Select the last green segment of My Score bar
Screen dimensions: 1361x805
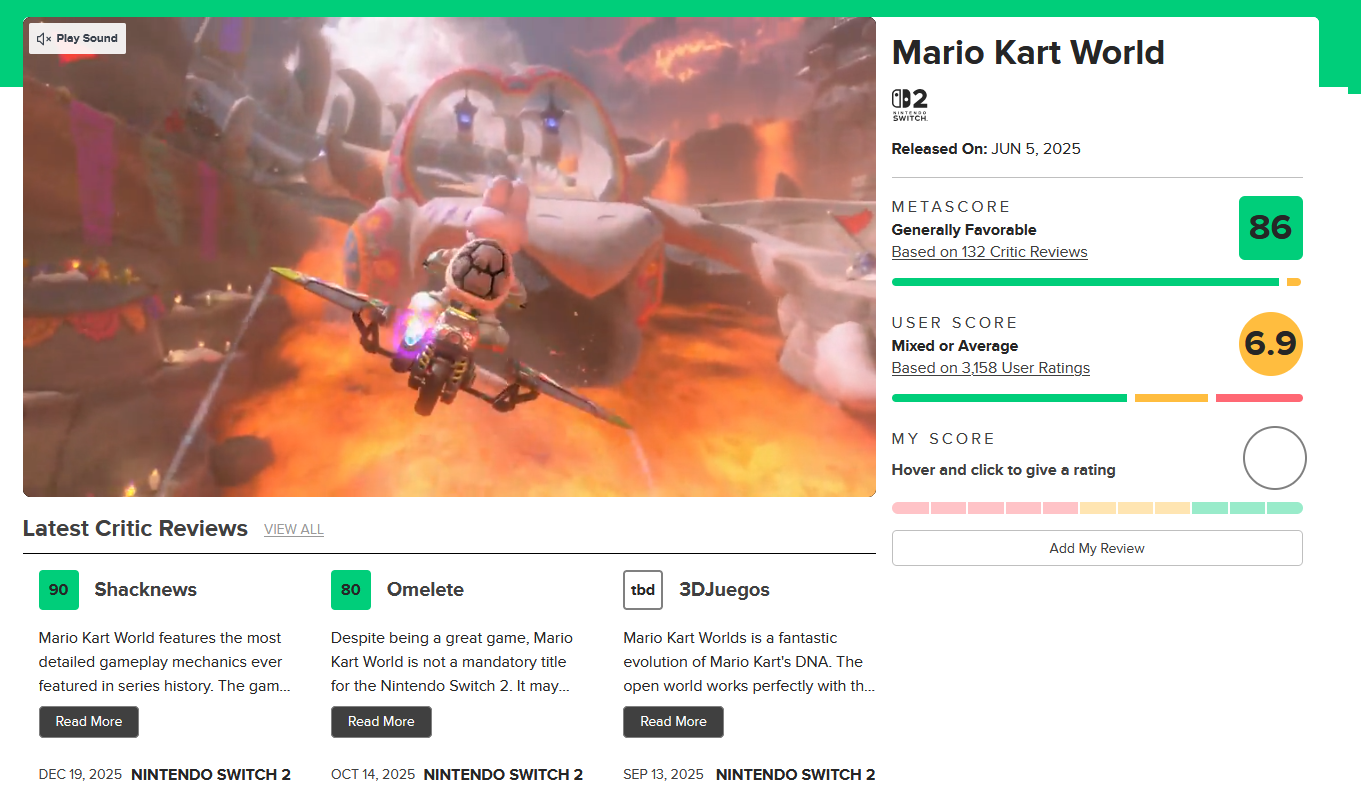(x=1285, y=508)
